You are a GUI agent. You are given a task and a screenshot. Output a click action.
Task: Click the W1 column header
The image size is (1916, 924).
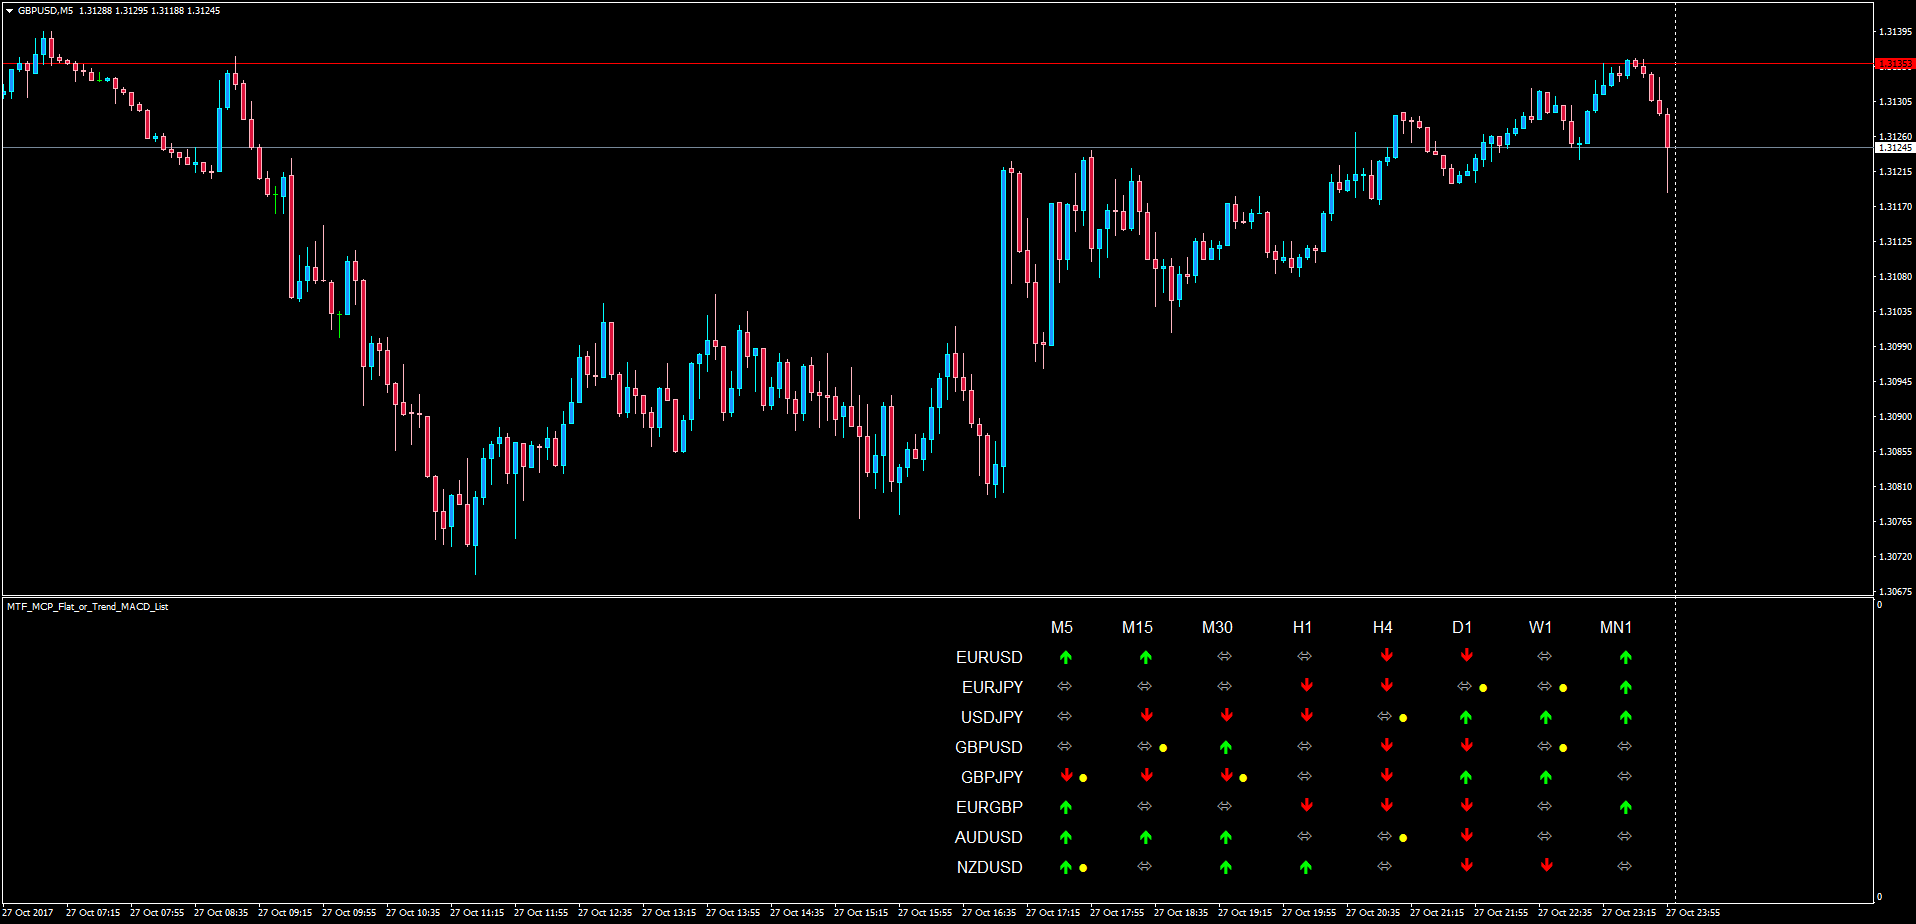(x=1540, y=628)
